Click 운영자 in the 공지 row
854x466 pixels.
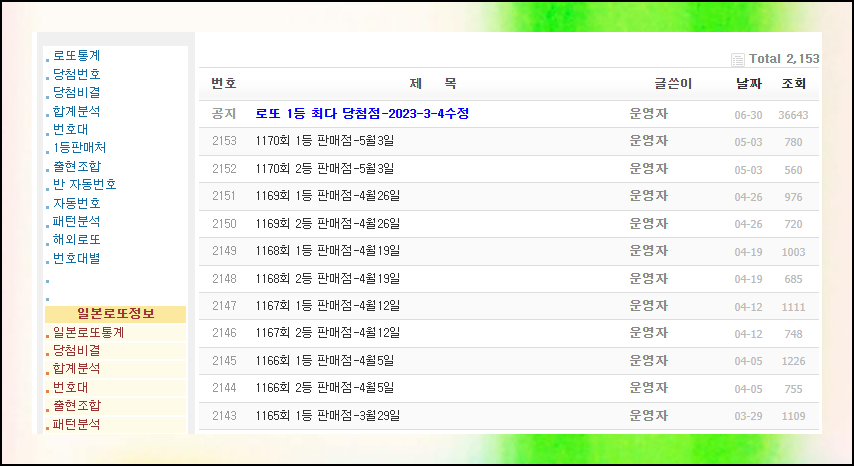click(649, 114)
